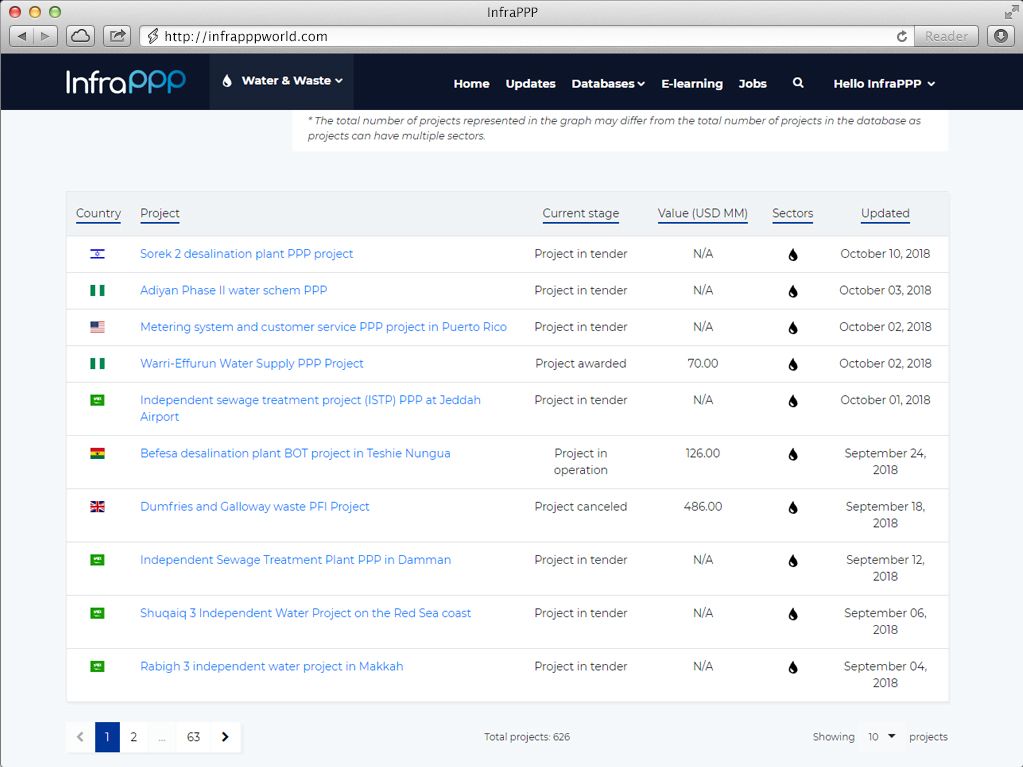Screen dimensions: 1023x767
Task: Reload the page with the refresh icon
Action: pos(902,36)
